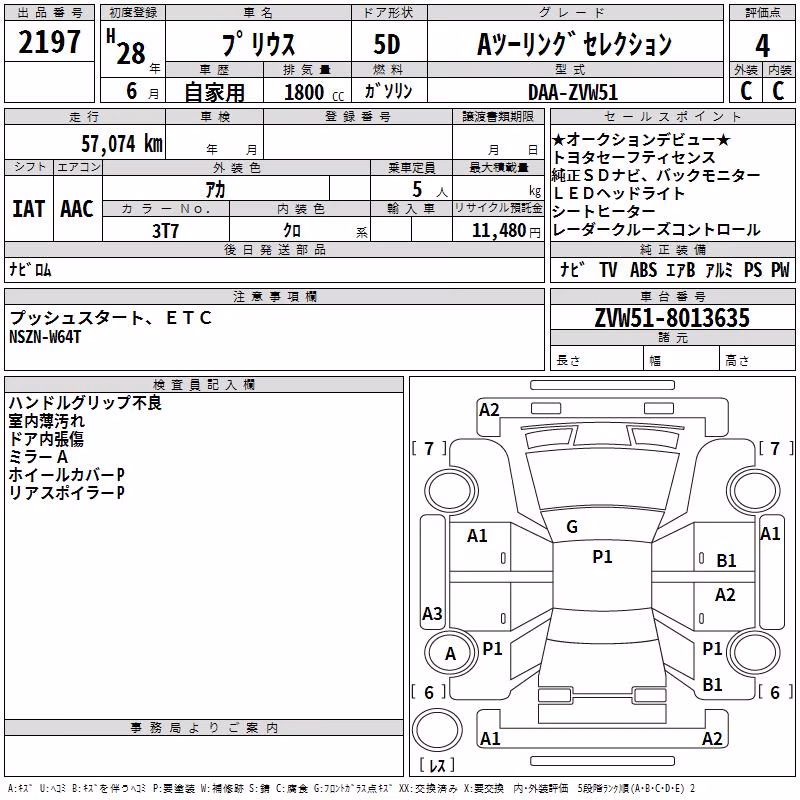Select the "事務局よりご案内" section header
Viewport: 800px width, 800px height.
click(204, 728)
